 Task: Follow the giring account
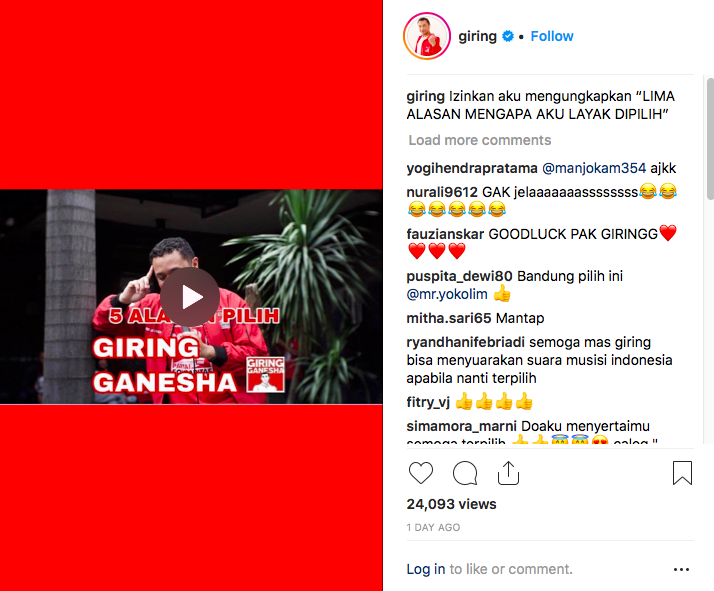tap(551, 36)
